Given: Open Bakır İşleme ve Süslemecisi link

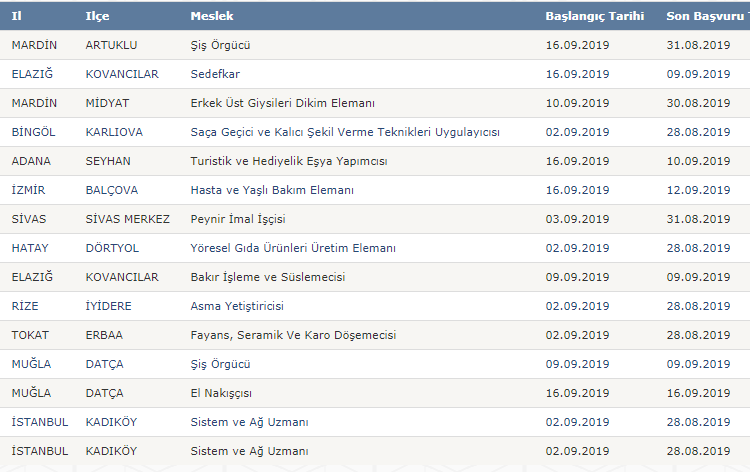Looking at the screenshot, I should tap(268, 277).
